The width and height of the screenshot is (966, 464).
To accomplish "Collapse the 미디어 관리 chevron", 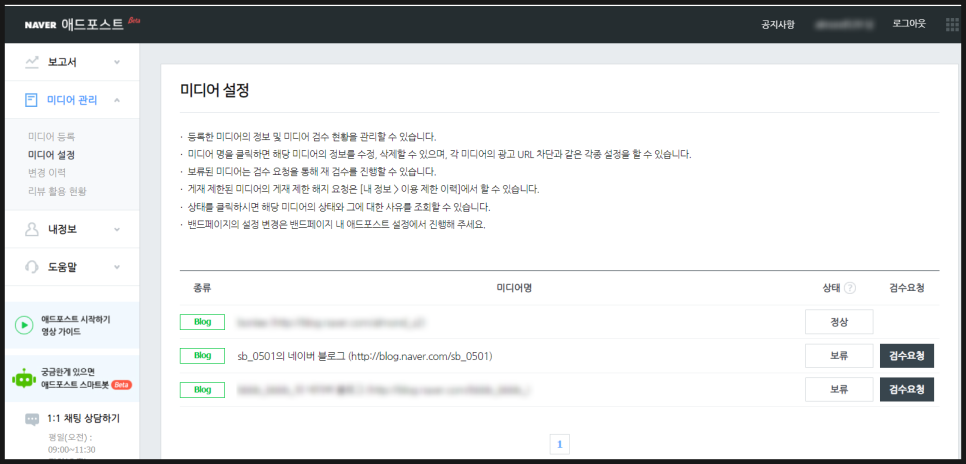I will pyautogui.click(x=117, y=100).
